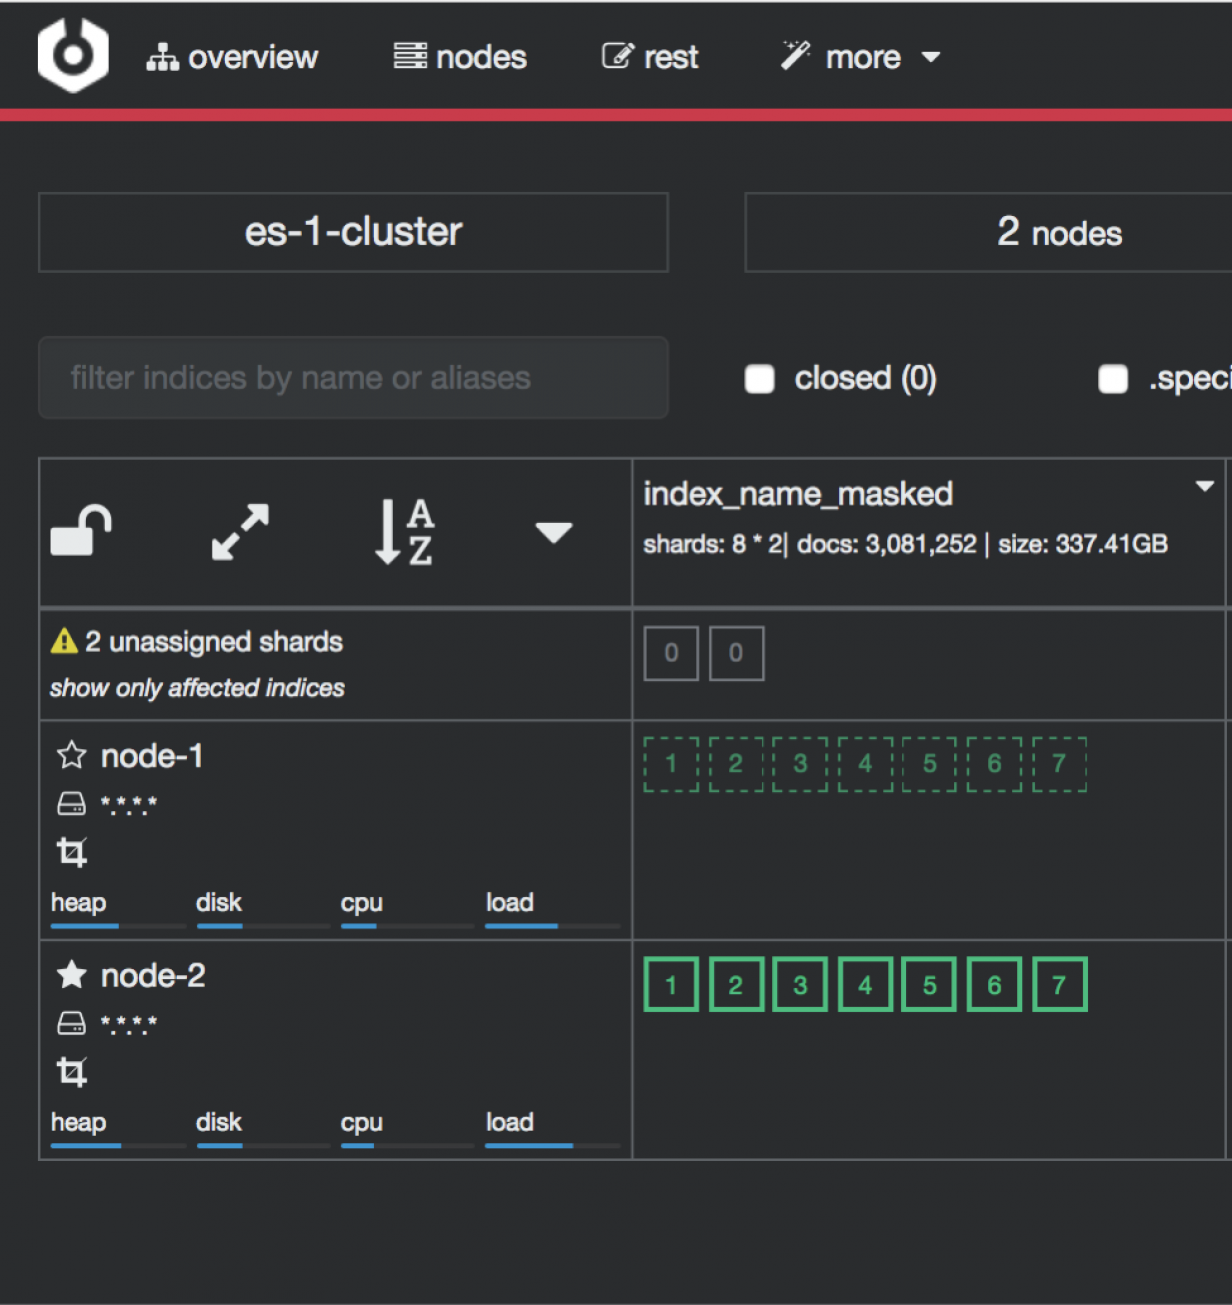Click the yellow unassigned shards warning icon

[64, 641]
